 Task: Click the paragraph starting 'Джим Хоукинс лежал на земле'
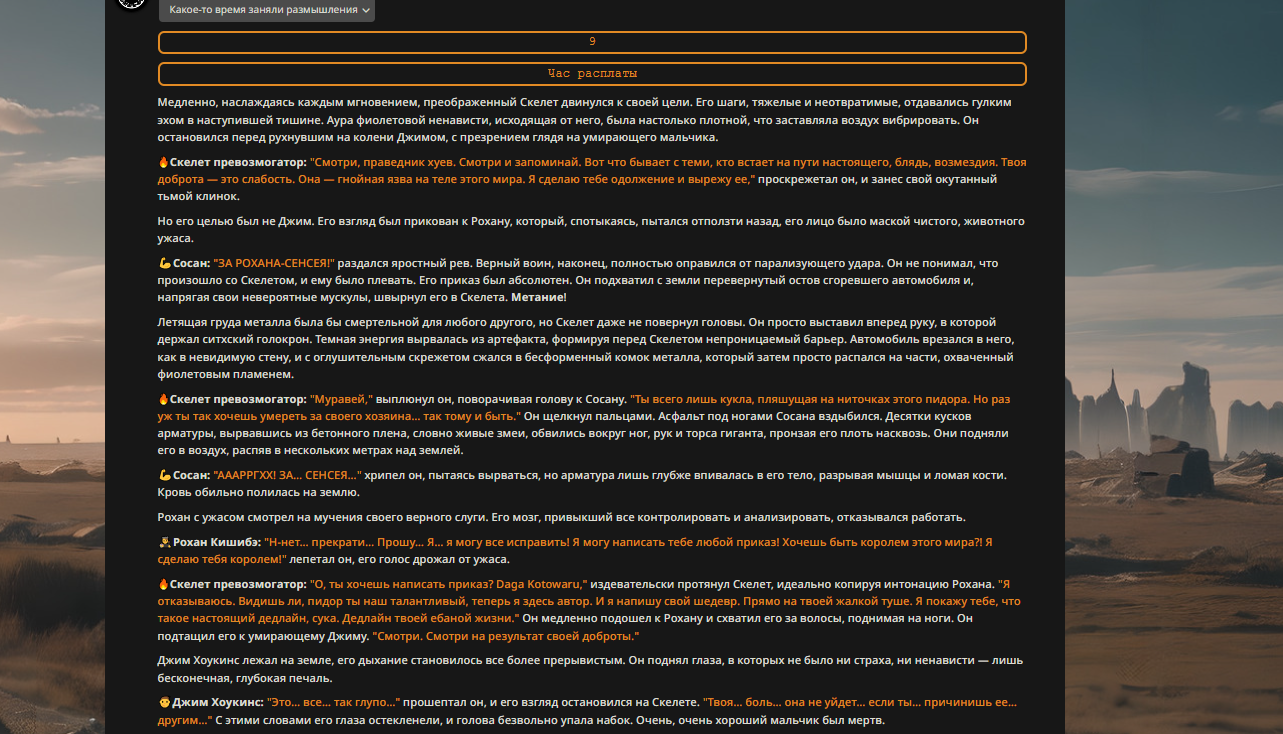[x=590, y=669]
